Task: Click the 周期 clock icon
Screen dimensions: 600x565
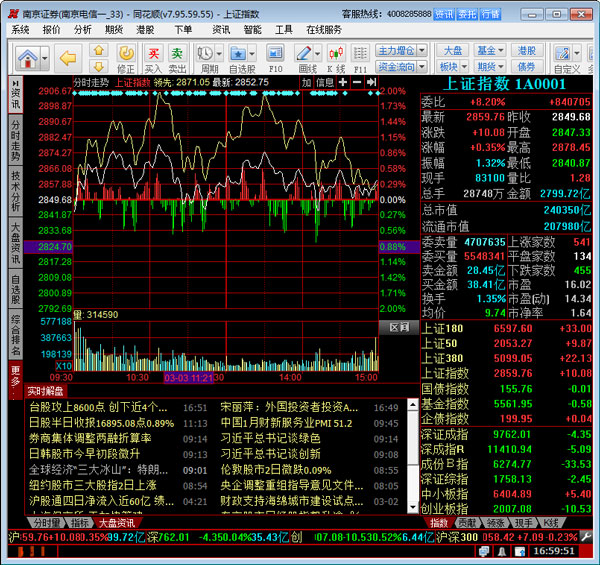Action: (x=205, y=53)
